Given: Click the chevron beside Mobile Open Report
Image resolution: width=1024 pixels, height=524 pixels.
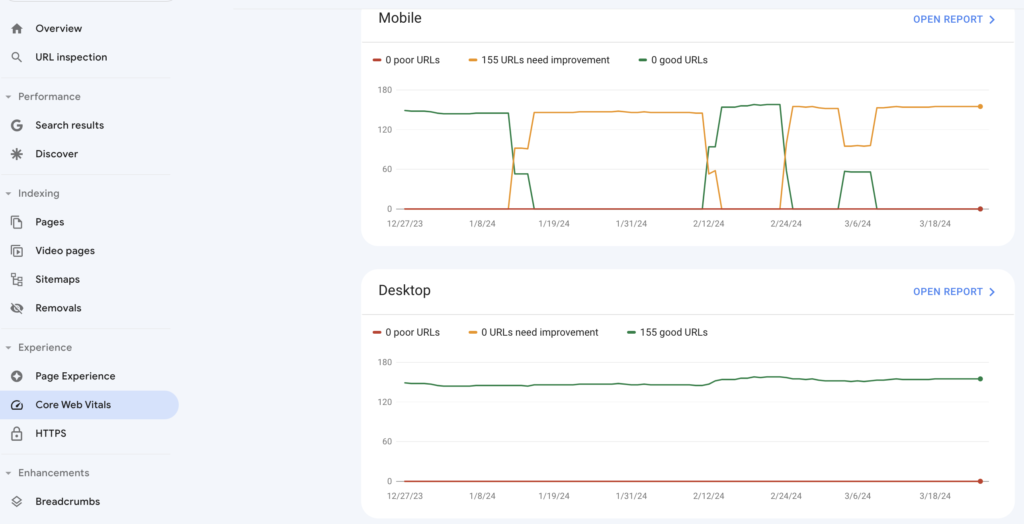Looking at the screenshot, I should pyautogui.click(x=992, y=20).
